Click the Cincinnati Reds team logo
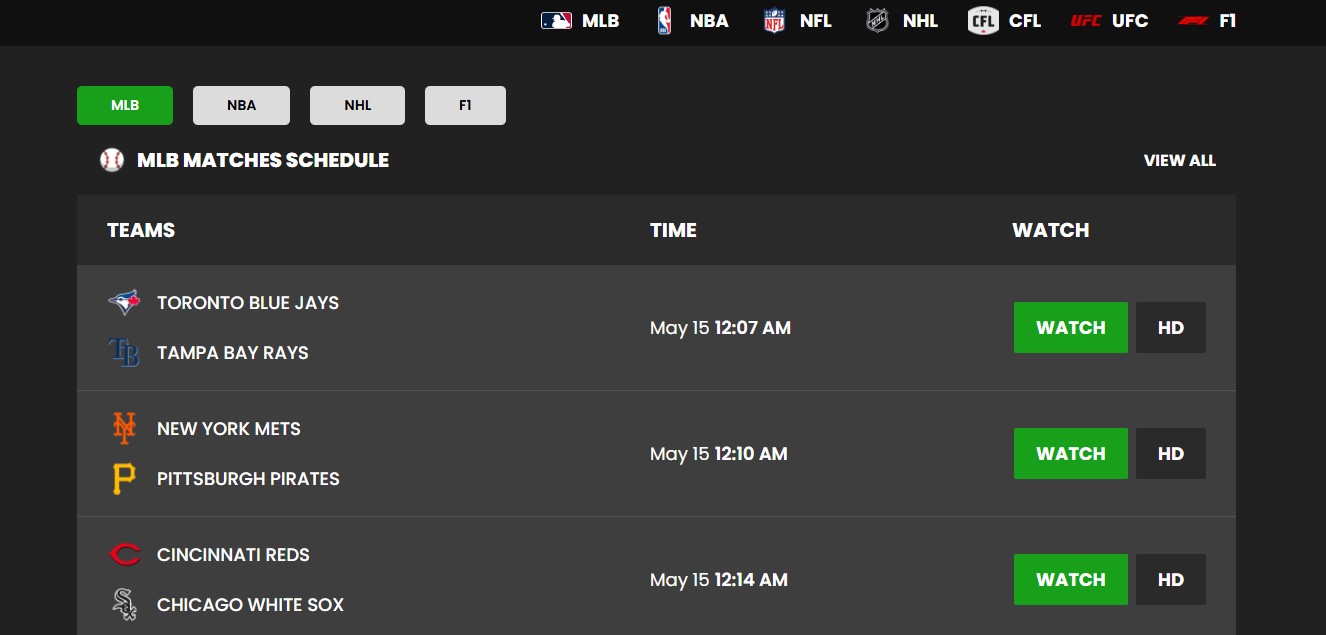The width and height of the screenshot is (1326, 635). coord(124,554)
